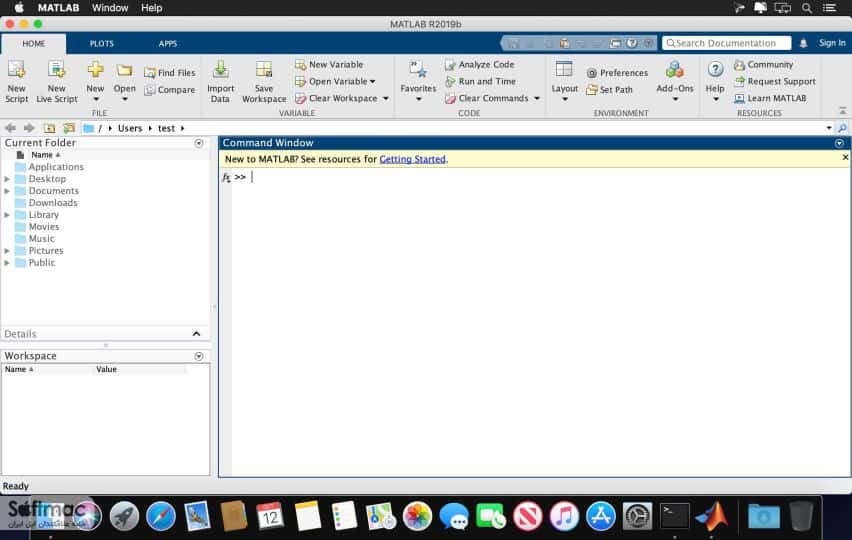
Task: Open Safari from the Dock
Action: (x=160, y=516)
